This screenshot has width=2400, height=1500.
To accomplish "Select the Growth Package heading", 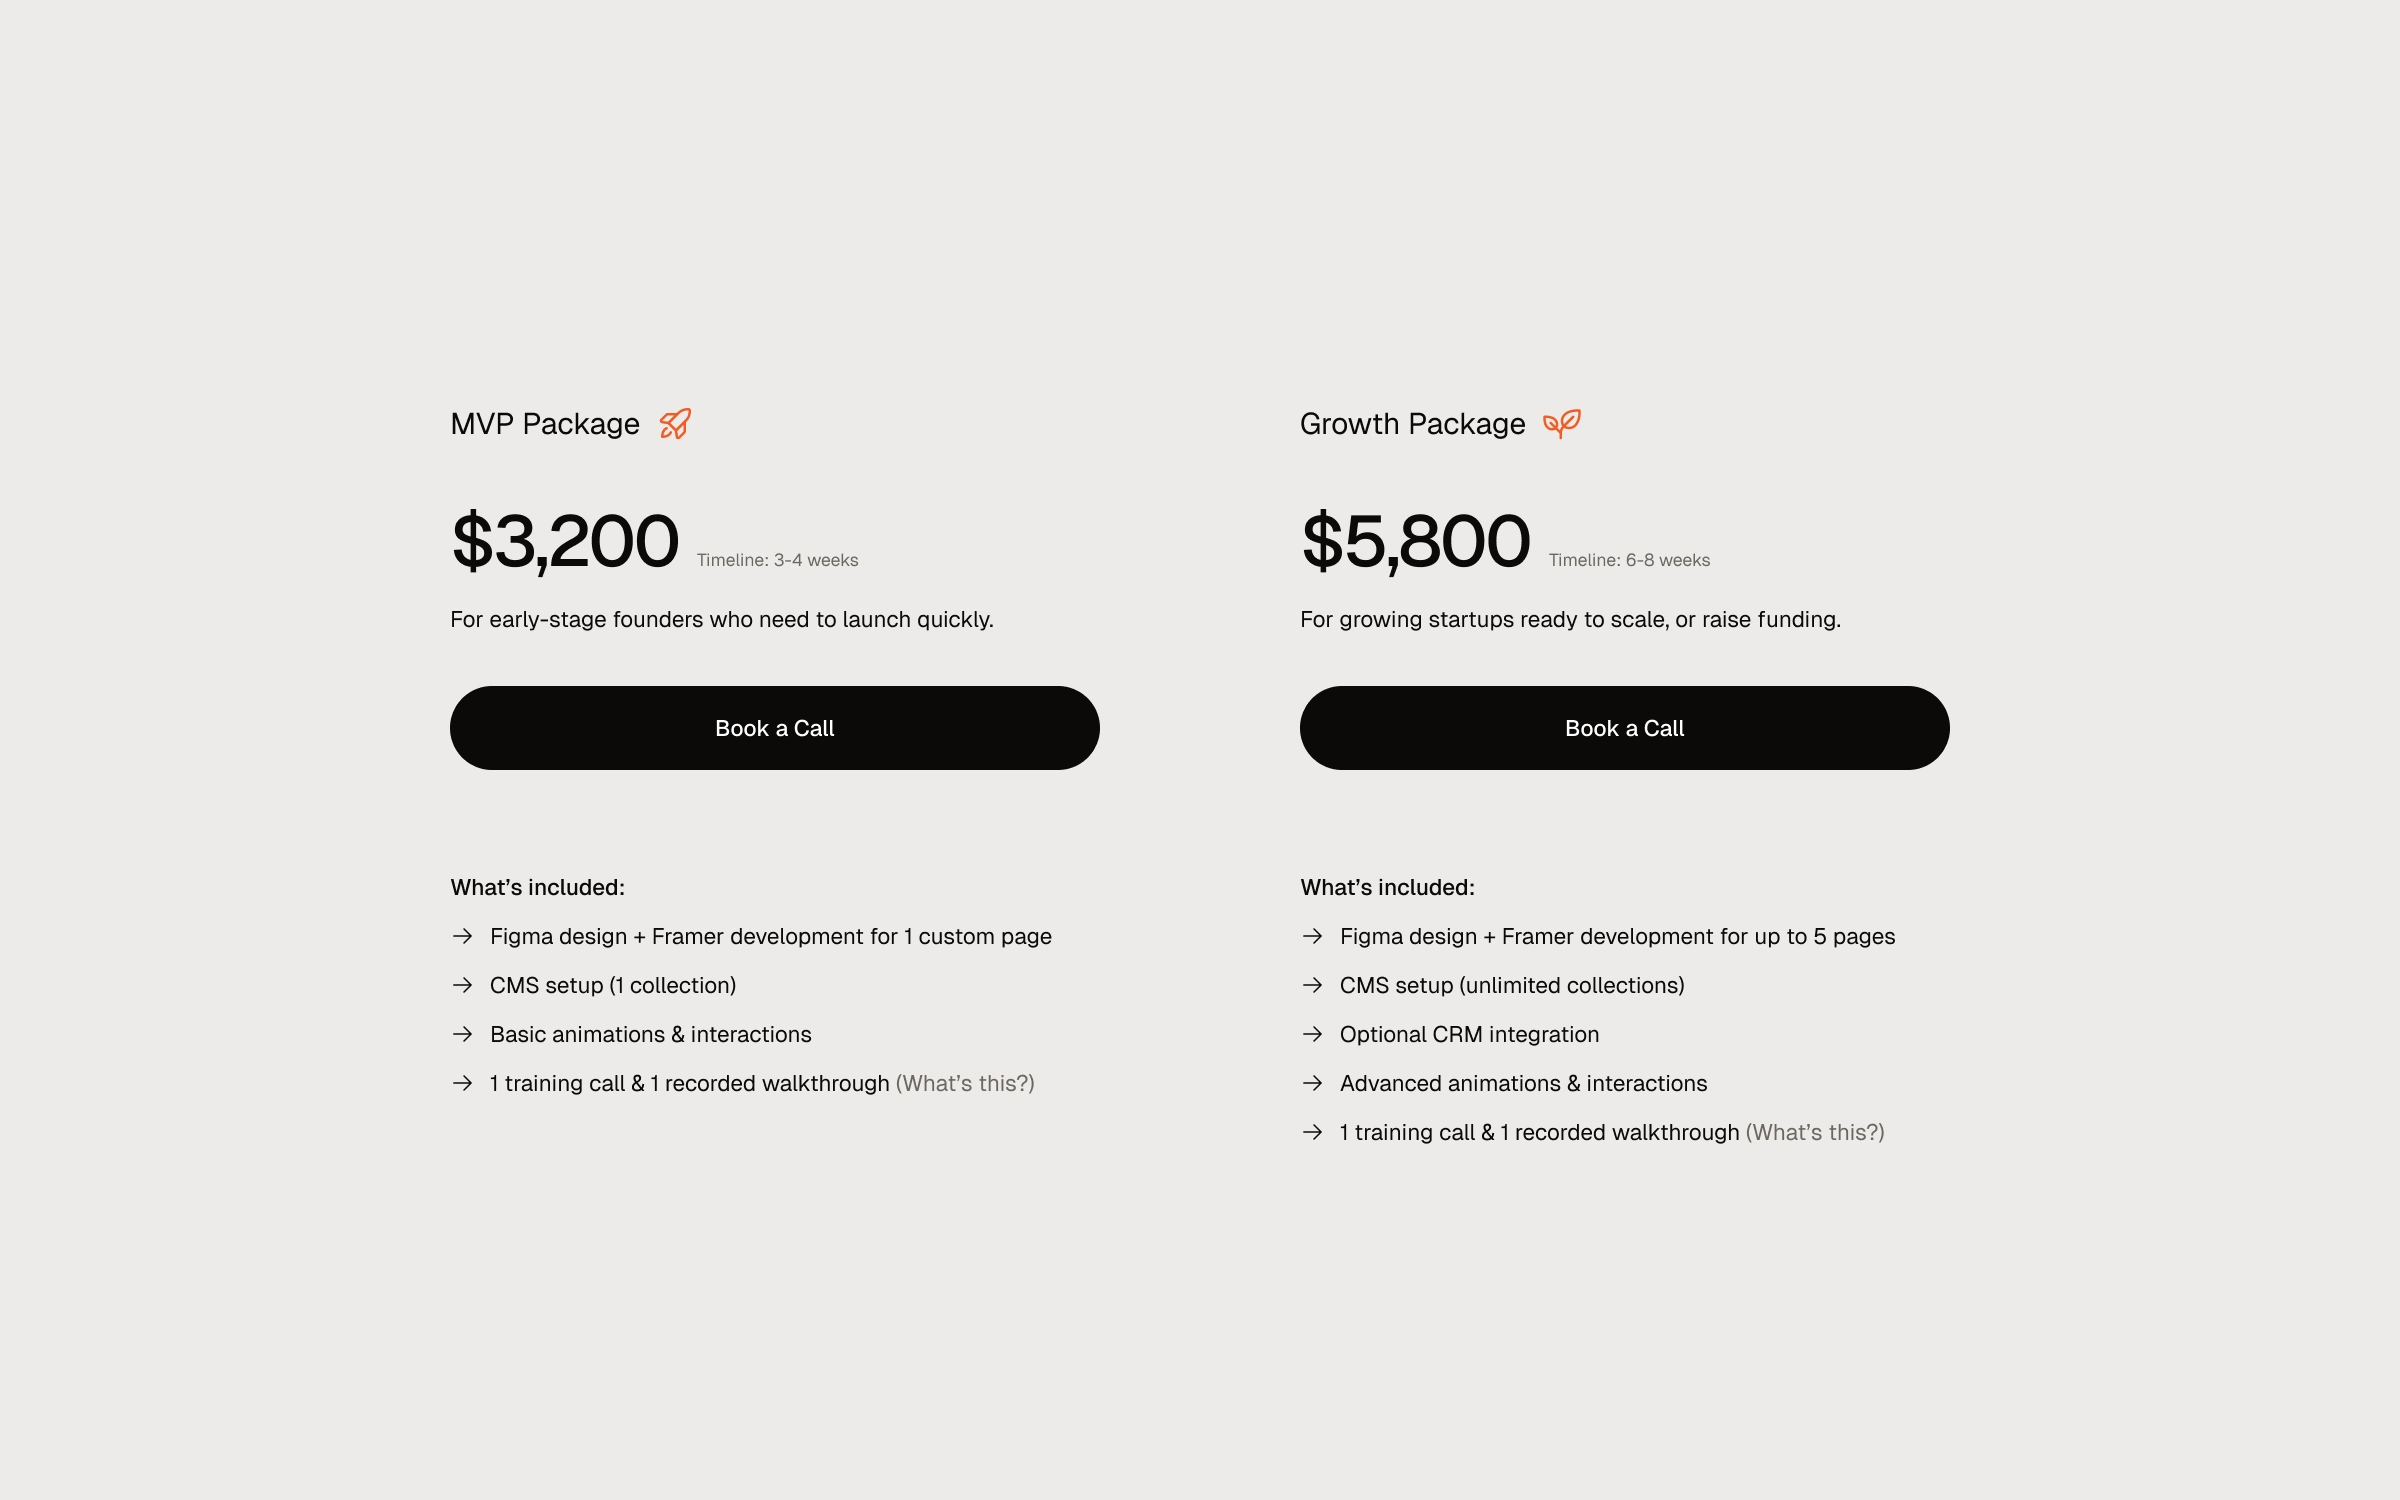I will (1412, 424).
